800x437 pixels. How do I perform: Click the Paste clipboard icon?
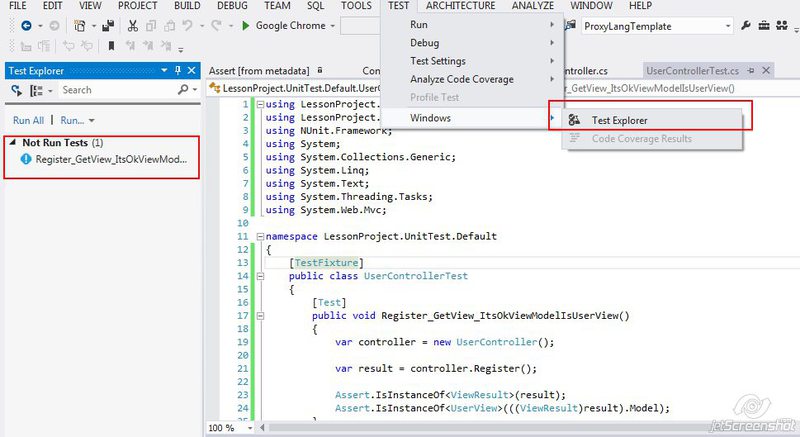click(169, 25)
